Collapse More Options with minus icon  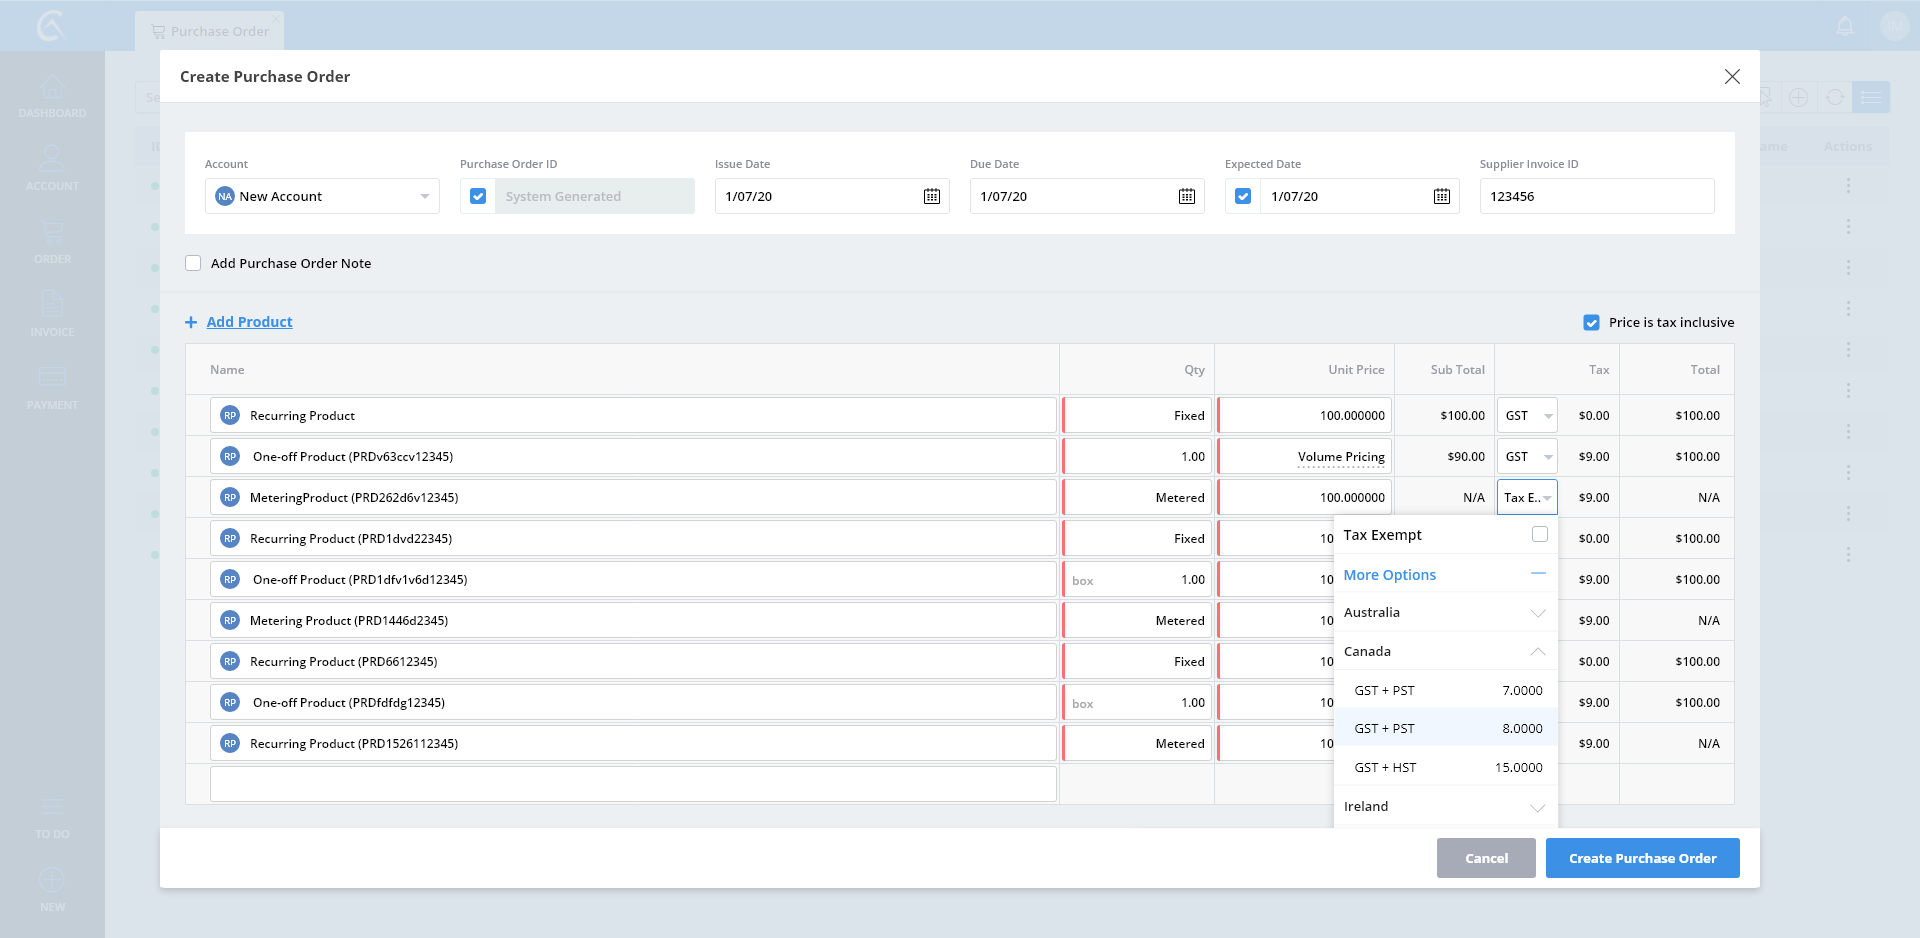(x=1538, y=574)
